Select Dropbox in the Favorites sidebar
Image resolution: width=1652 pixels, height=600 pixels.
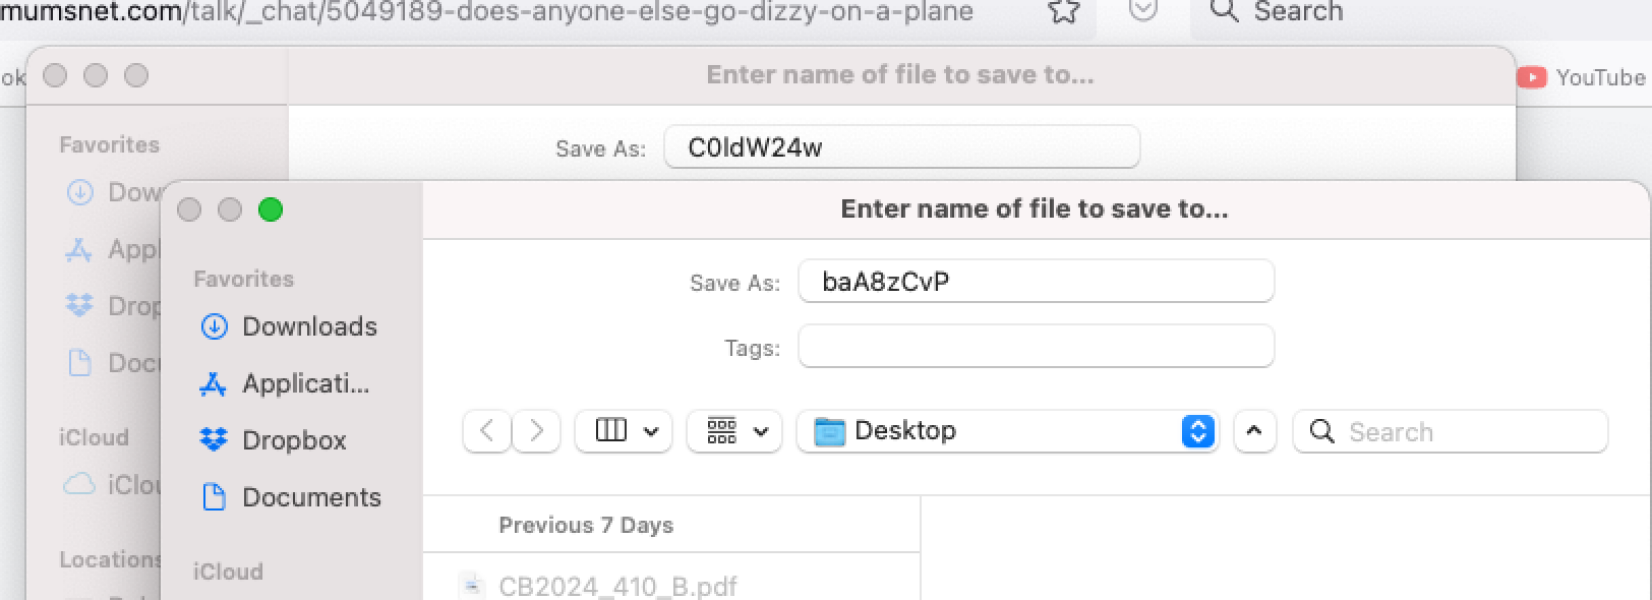pyautogui.click(x=294, y=441)
